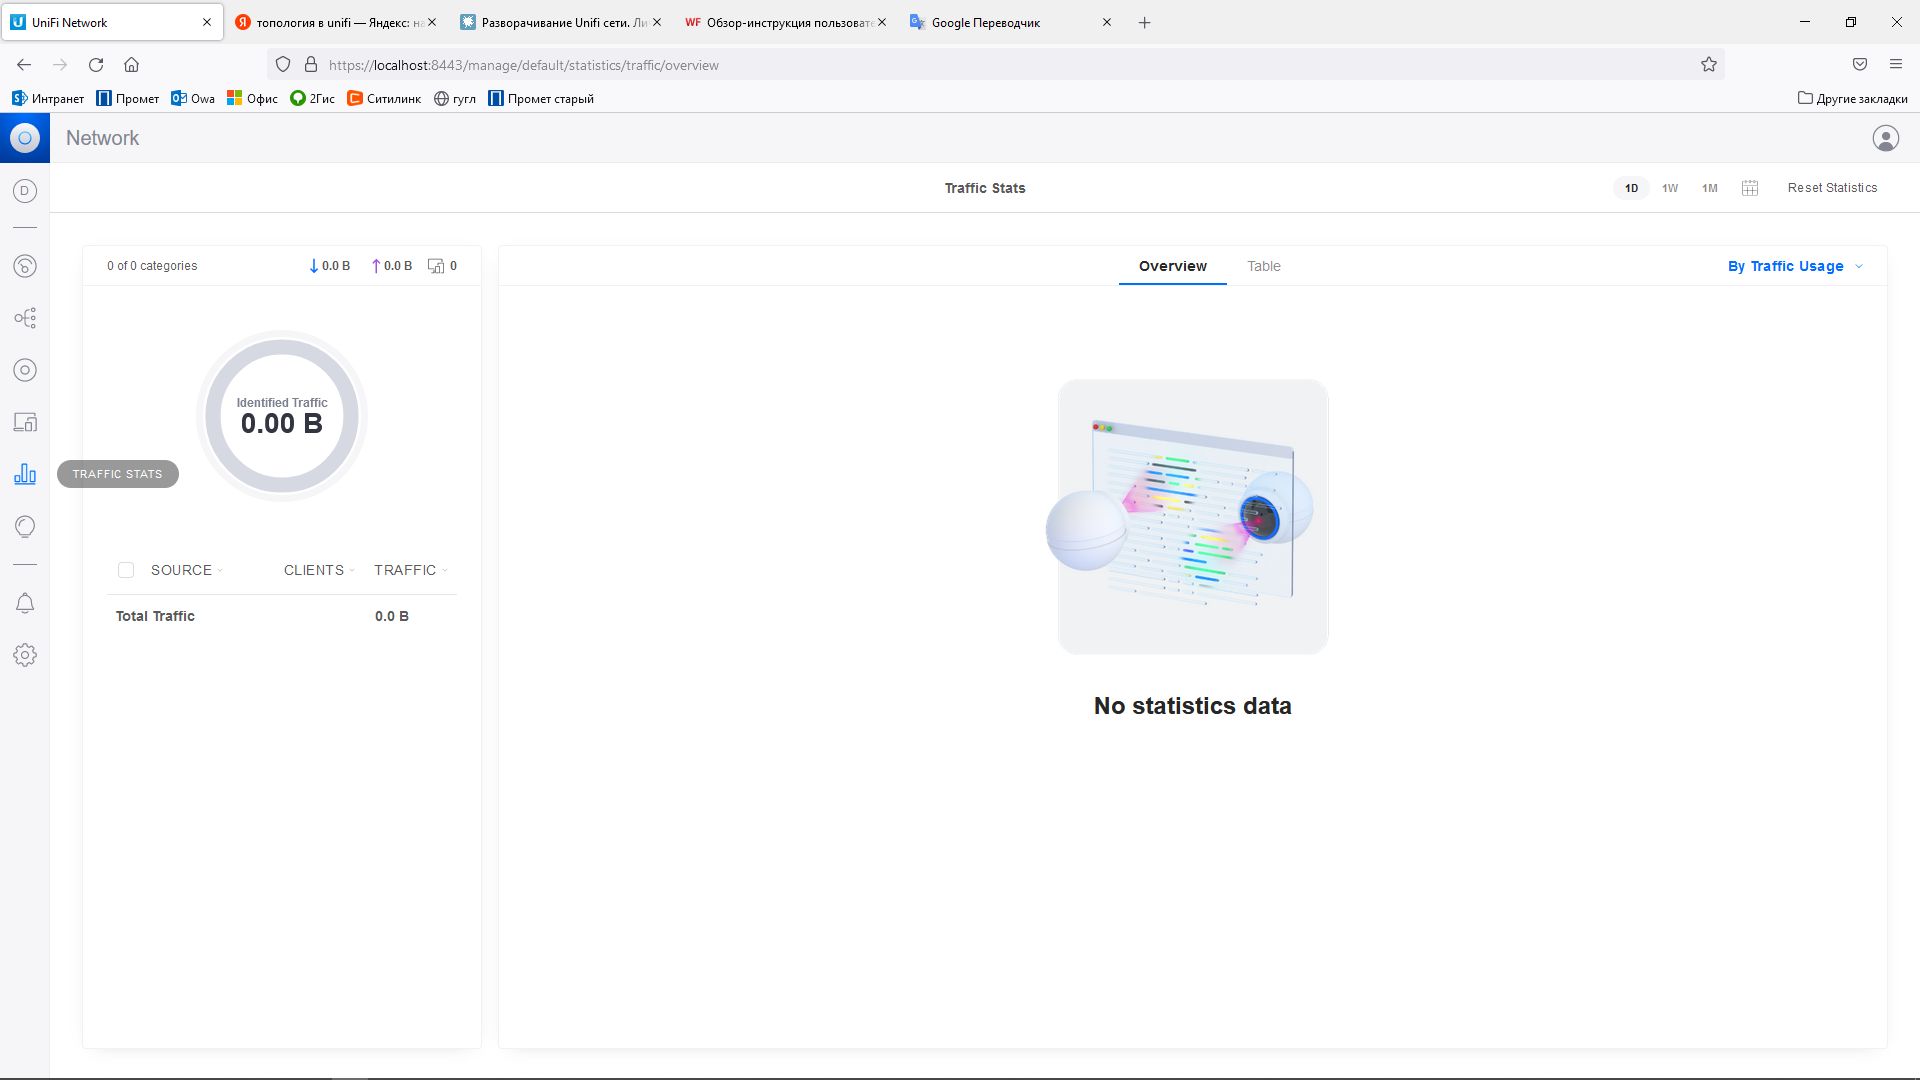Open the Topology sidebar icon
This screenshot has height=1080, width=1920.
tap(25, 318)
